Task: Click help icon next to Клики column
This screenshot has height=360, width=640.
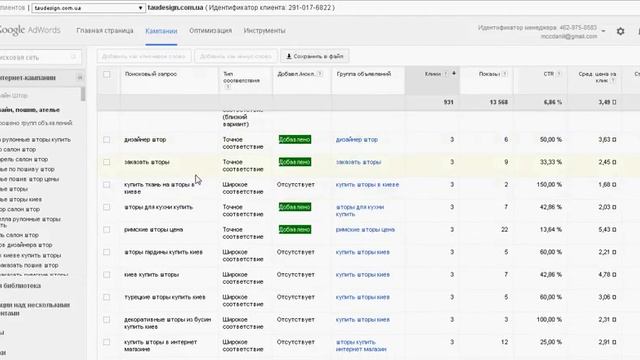Action: coord(446,74)
